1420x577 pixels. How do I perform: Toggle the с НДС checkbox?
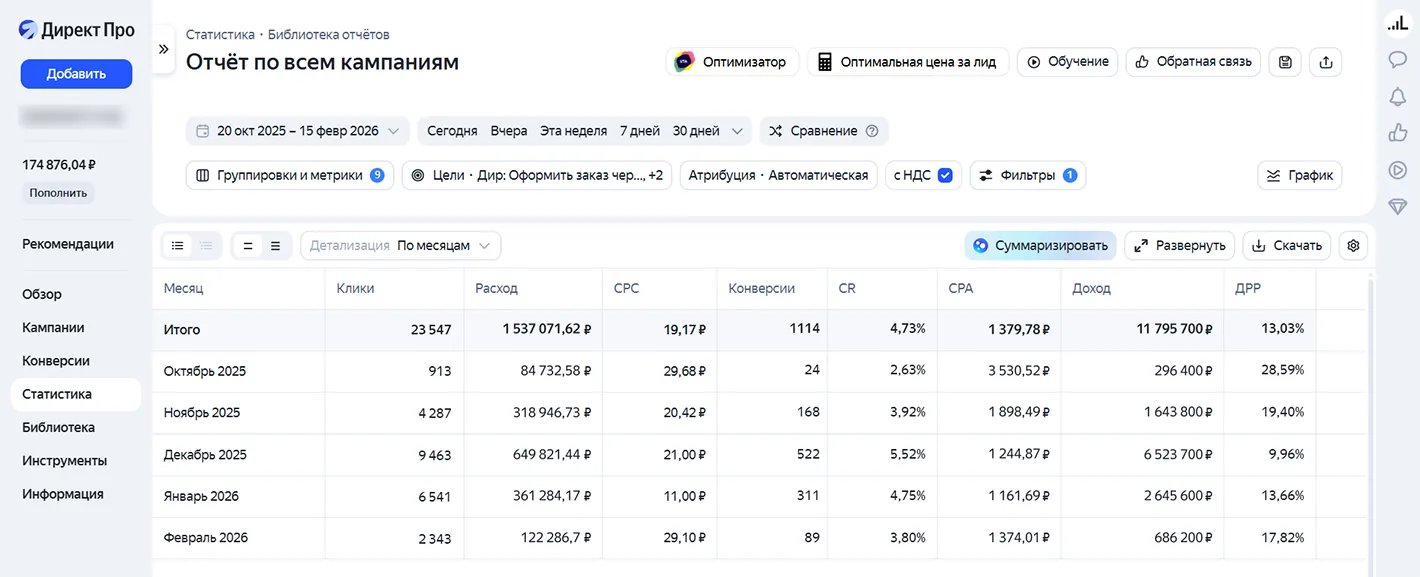(x=945, y=175)
